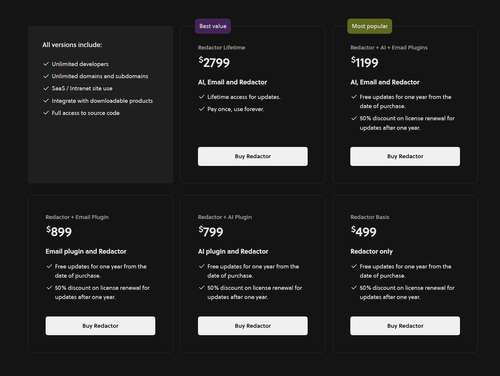
Task: Click the $899 price
Action: pyautogui.click(x=59, y=231)
